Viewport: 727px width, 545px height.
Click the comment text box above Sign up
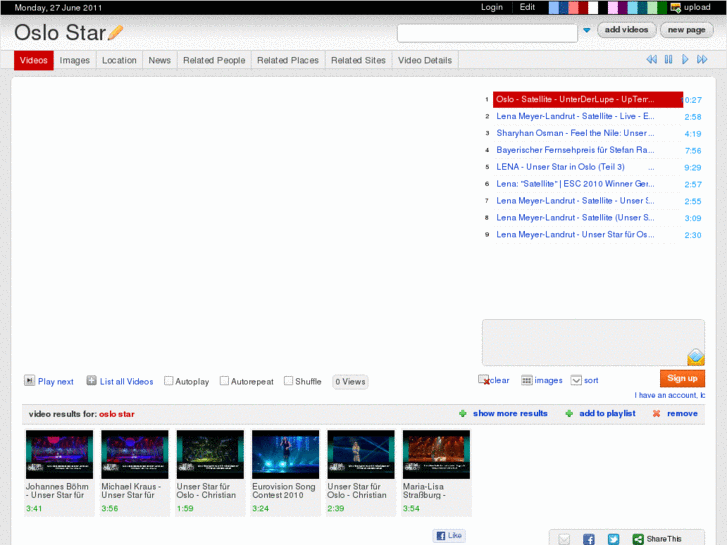(x=593, y=342)
